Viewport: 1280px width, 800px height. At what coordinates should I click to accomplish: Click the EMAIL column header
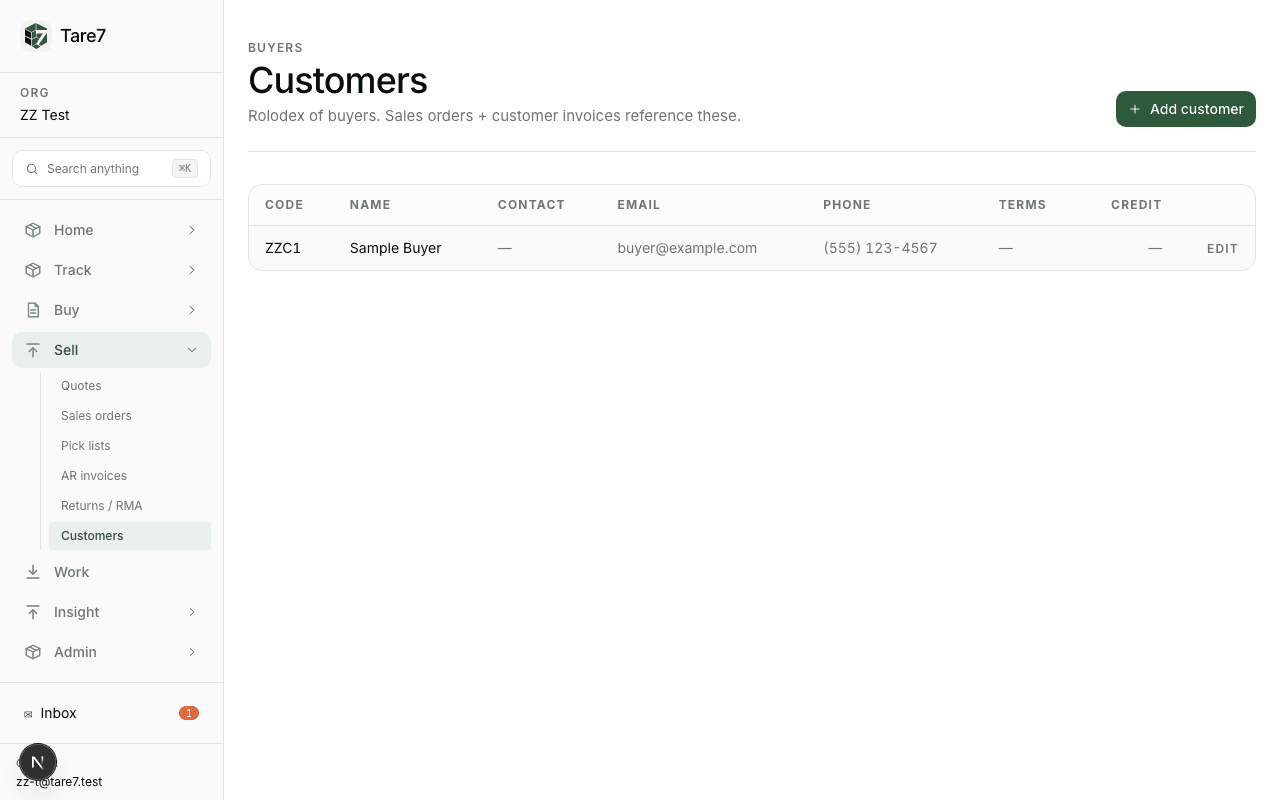639,205
